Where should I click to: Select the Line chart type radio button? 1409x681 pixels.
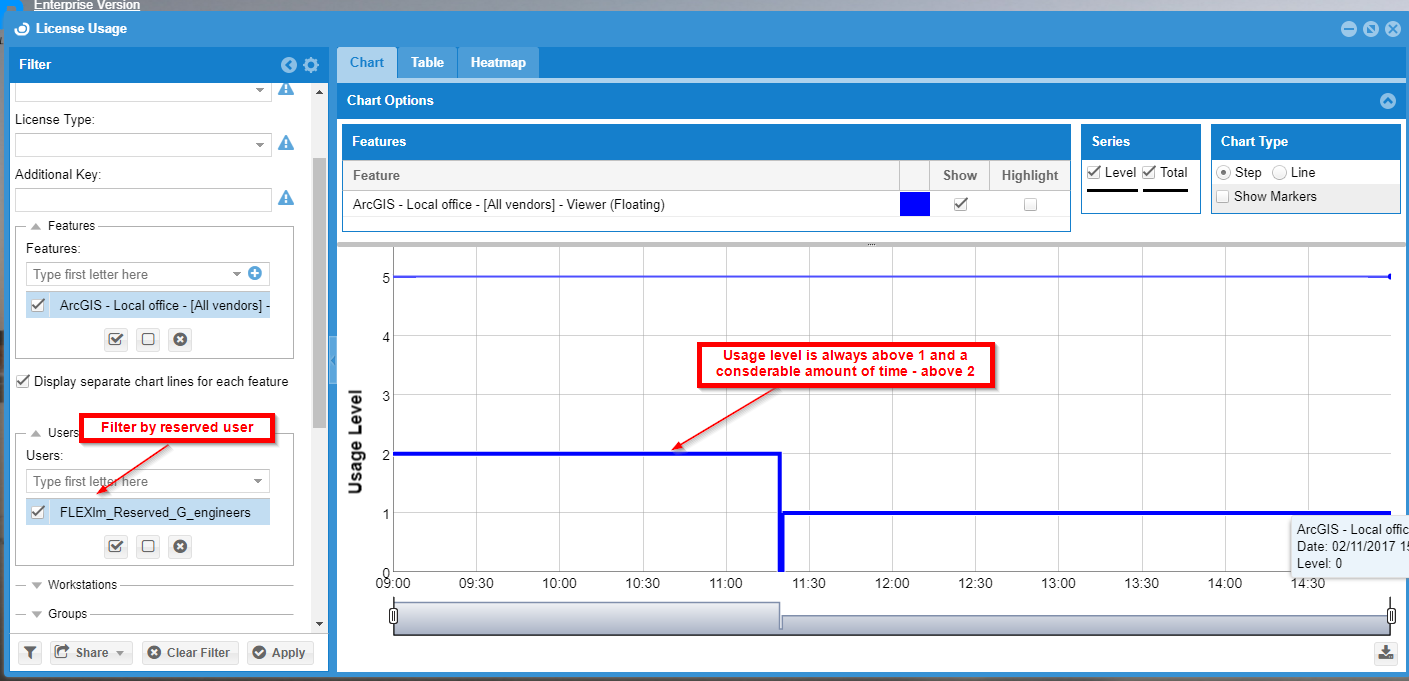(1279, 173)
